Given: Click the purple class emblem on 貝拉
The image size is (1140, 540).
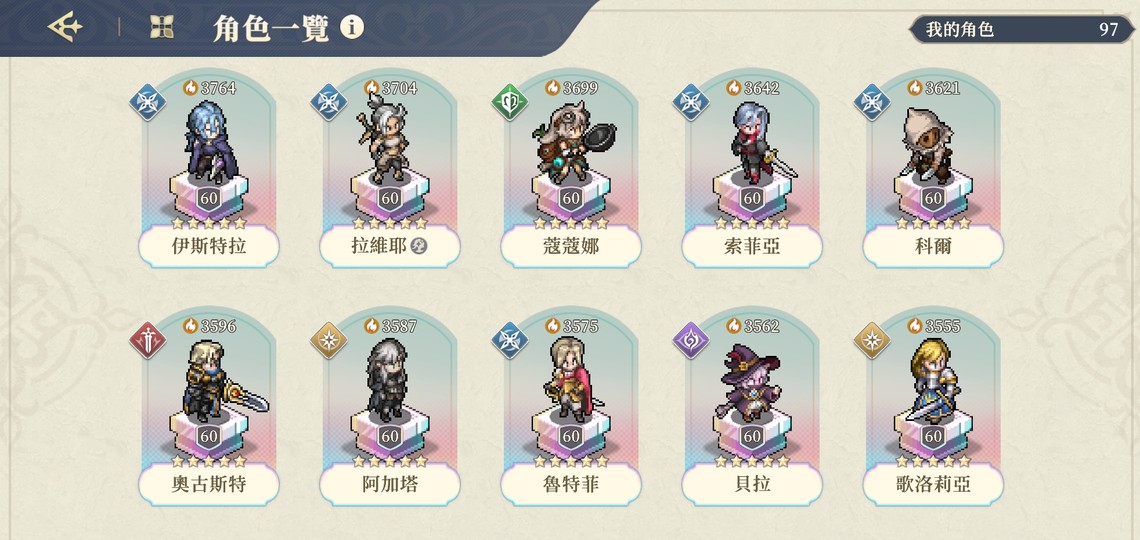Looking at the screenshot, I should tap(691, 340).
